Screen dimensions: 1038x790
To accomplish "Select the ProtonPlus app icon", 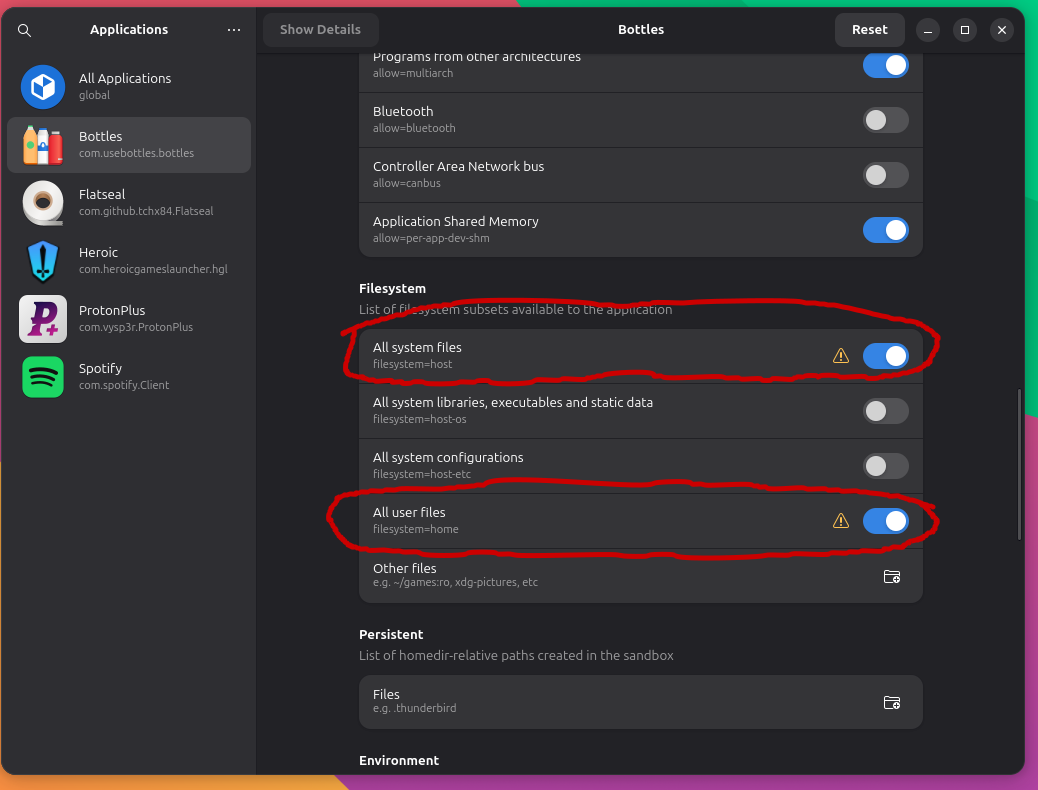I will click(x=43, y=319).
